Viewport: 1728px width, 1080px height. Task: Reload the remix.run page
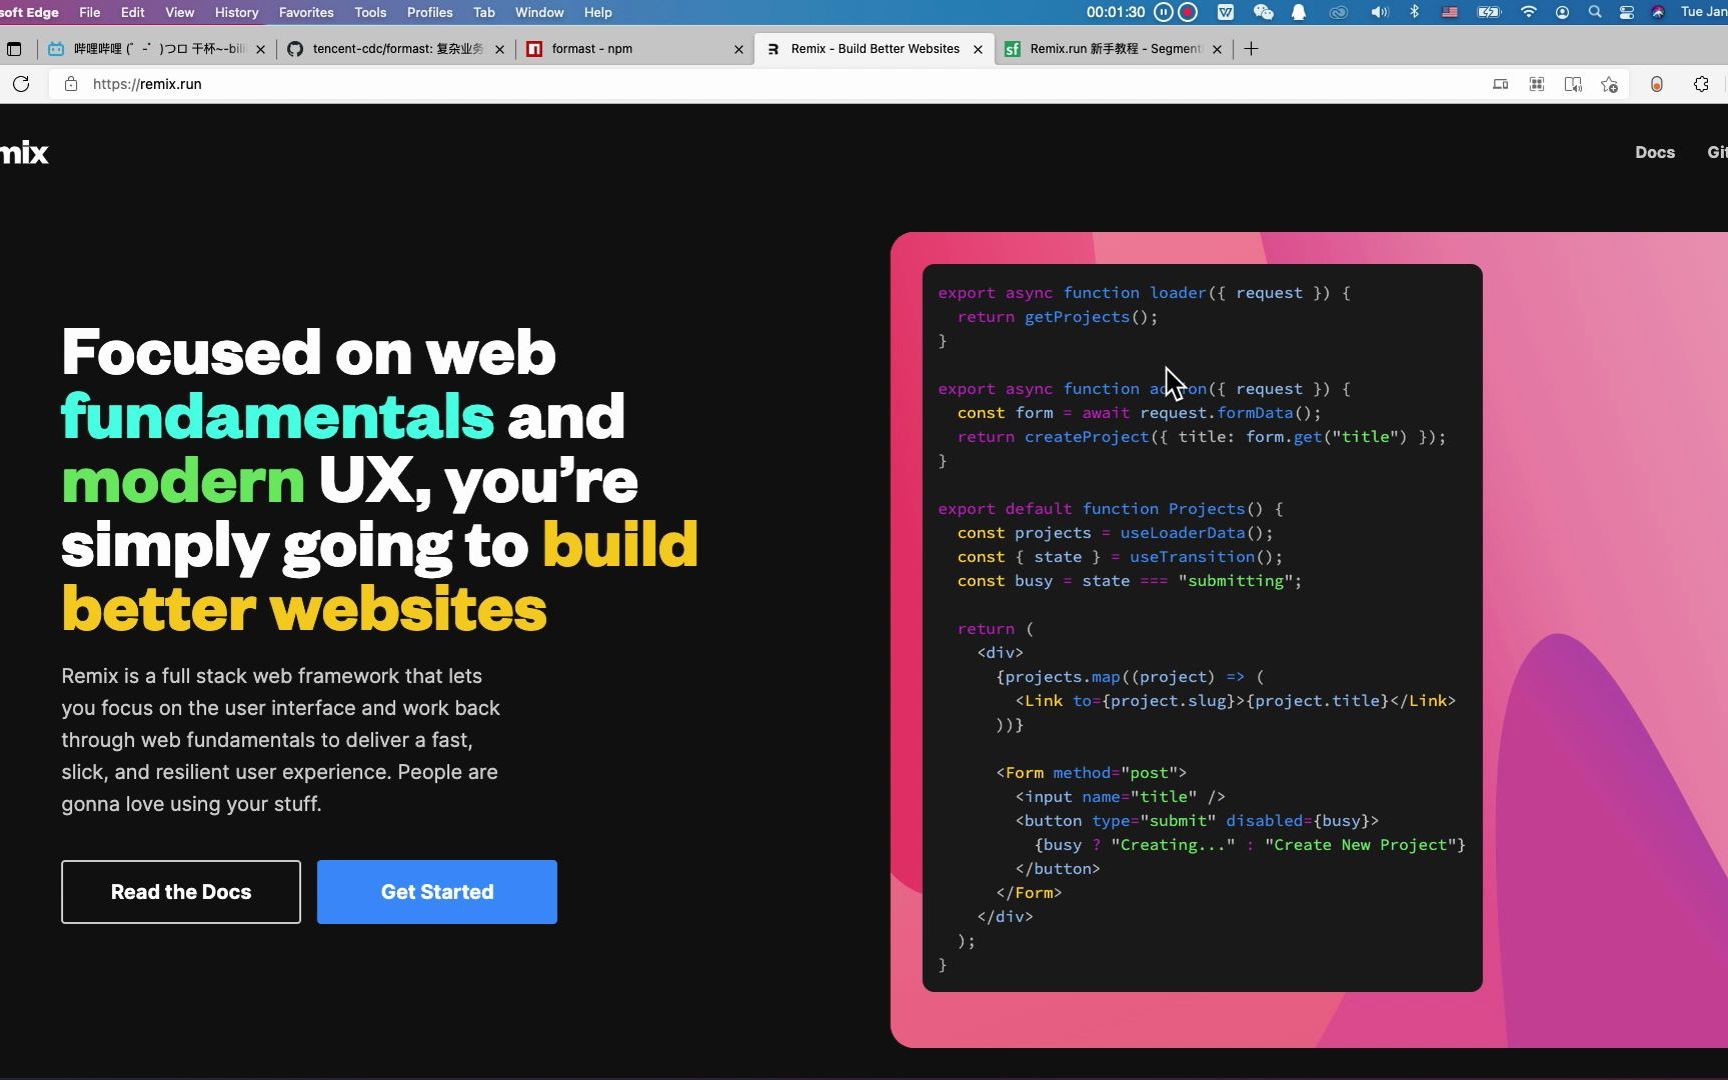pyautogui.click(x=21, y=84)
